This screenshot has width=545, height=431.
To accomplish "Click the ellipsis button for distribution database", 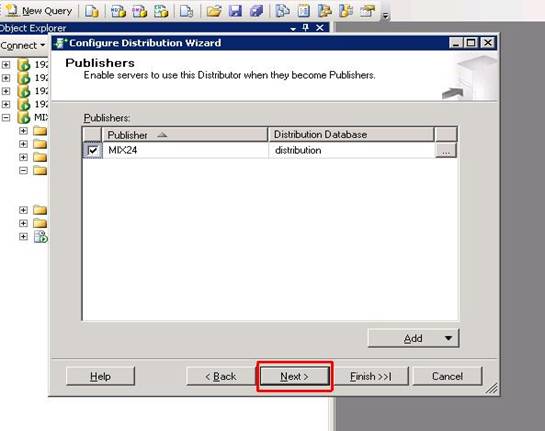I will (446, 151).
